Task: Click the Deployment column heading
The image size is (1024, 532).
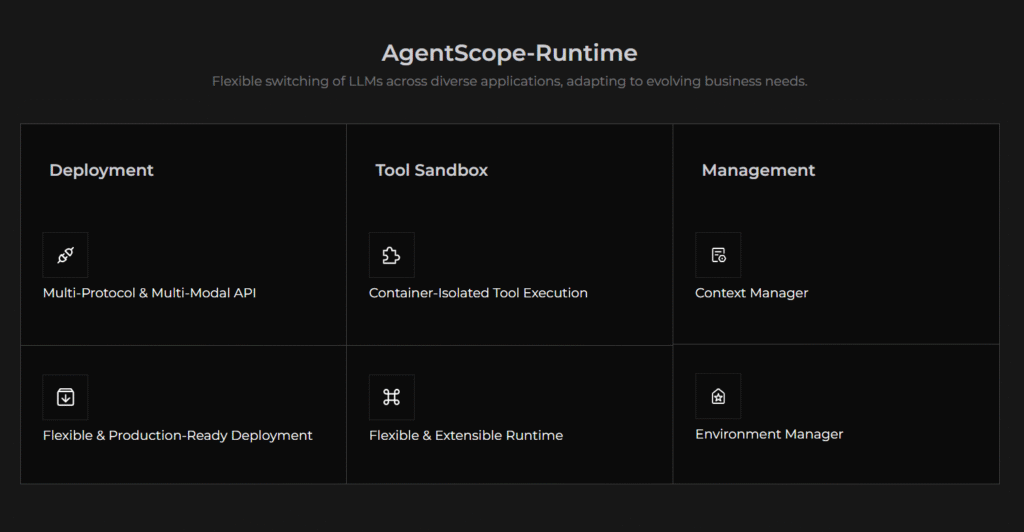Action: [101, 170]
